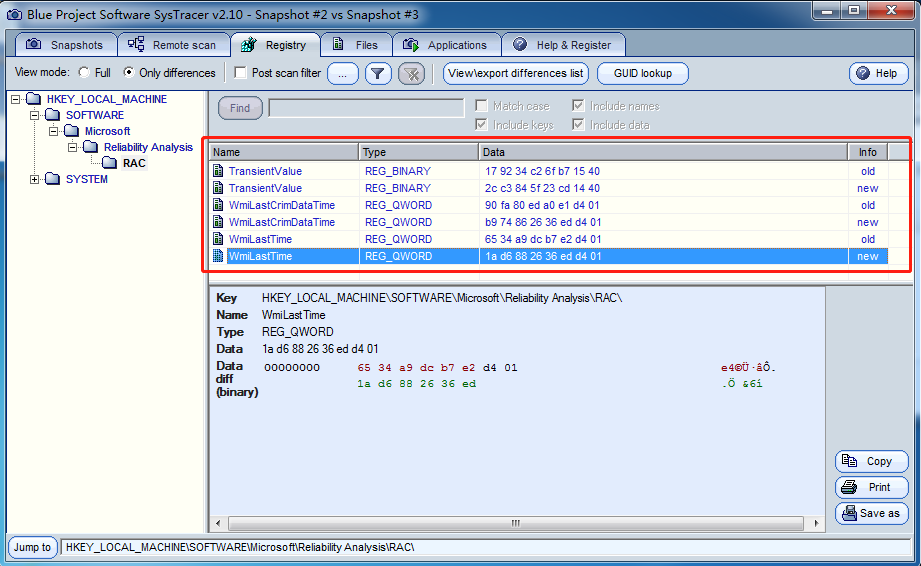Viewport: 921px width, 566px height.
Task: Select Reliability Analysis key in tree
Action: tap(148, 147)
